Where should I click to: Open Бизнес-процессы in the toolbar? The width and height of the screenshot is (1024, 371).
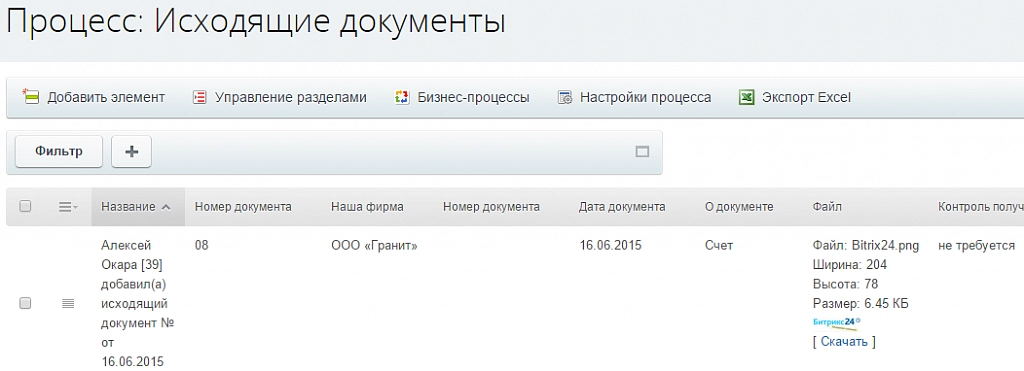(x=462, y=97)
